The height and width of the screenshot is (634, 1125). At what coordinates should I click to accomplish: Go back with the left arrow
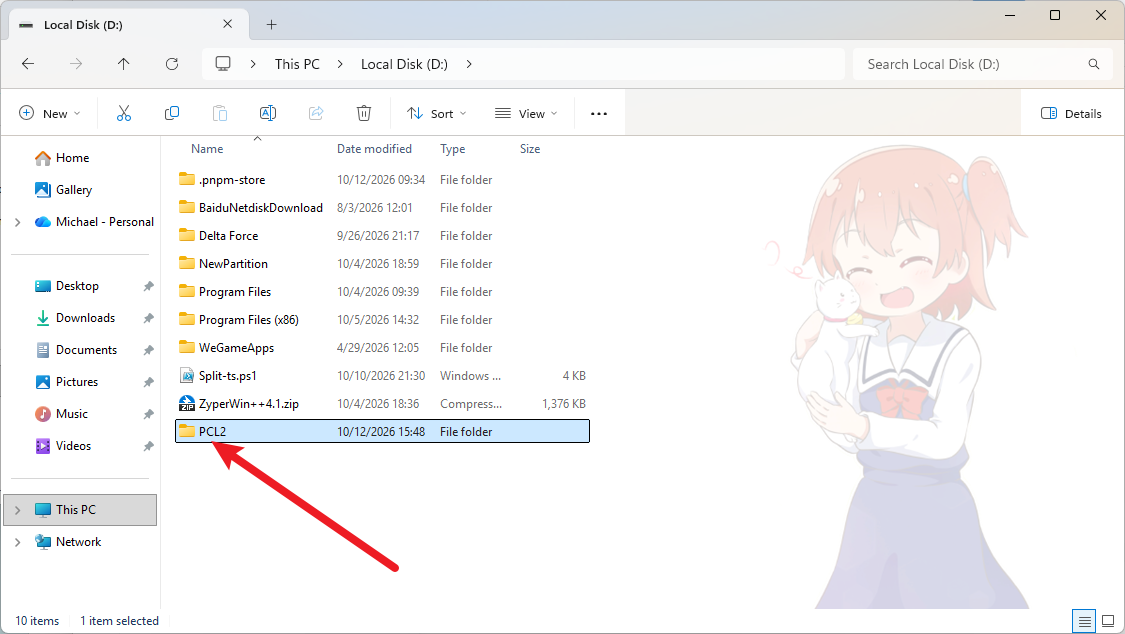[28, 64]
